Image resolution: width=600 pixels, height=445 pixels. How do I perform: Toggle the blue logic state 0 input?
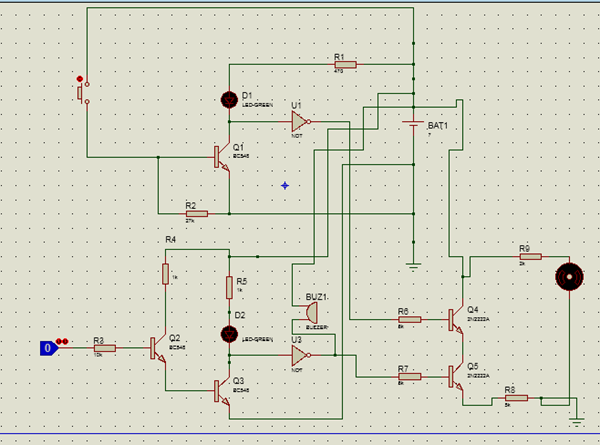49,348
